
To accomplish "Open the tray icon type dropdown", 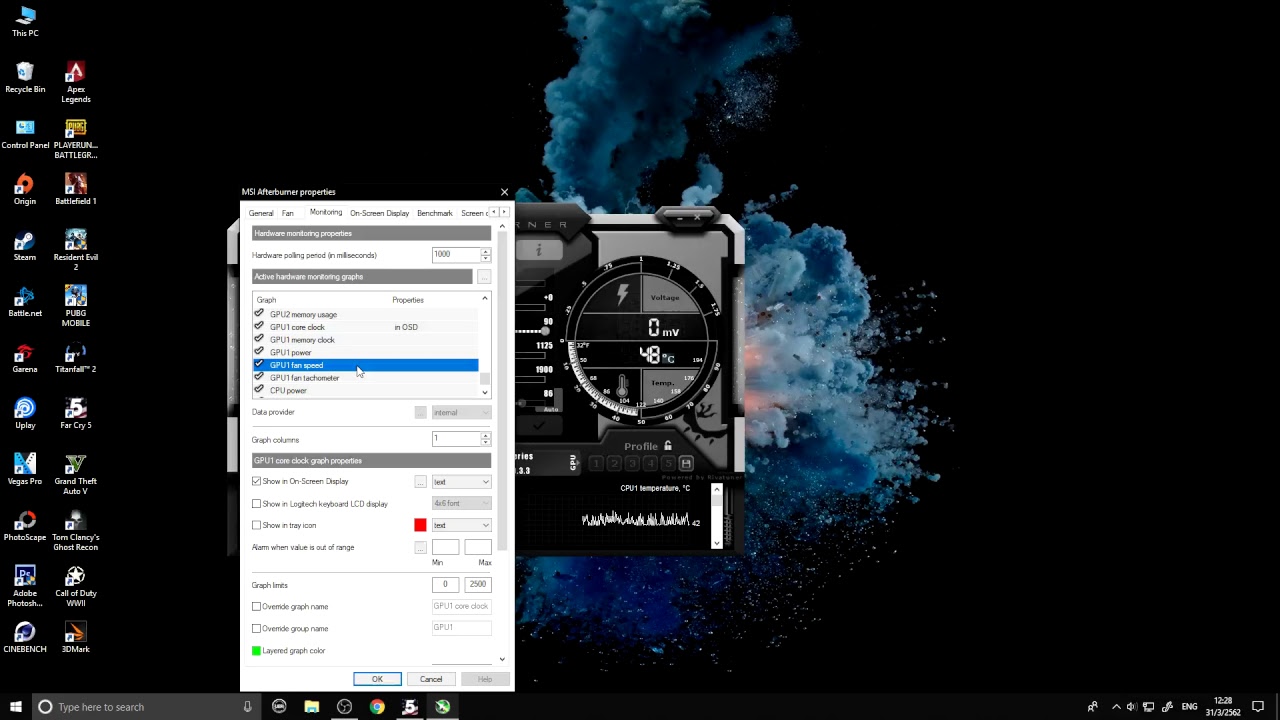I will click(461, 525).
